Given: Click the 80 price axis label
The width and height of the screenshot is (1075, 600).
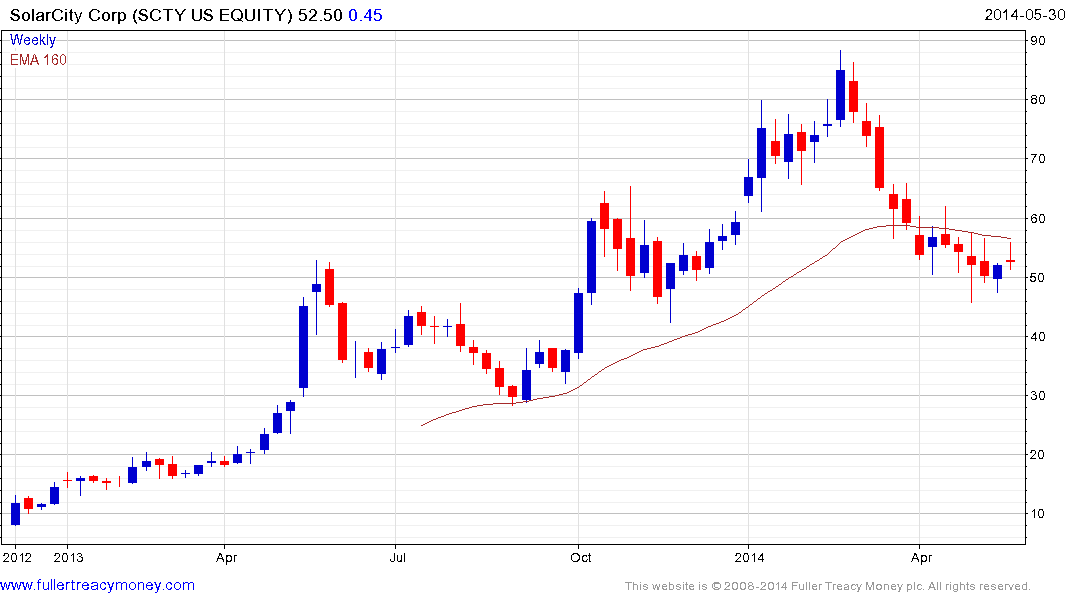Looking at the screenshot, I should point(1038,99).
